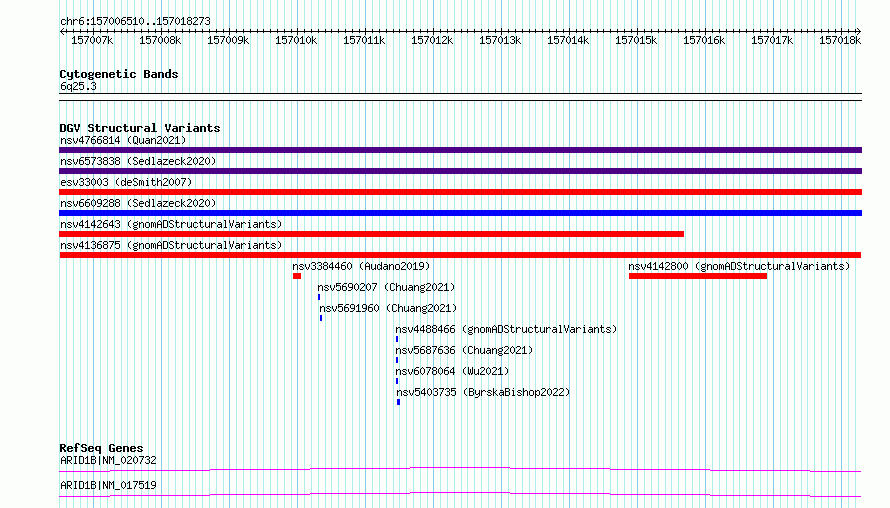Click the DGV Structural Variants track title

[140, 128]
